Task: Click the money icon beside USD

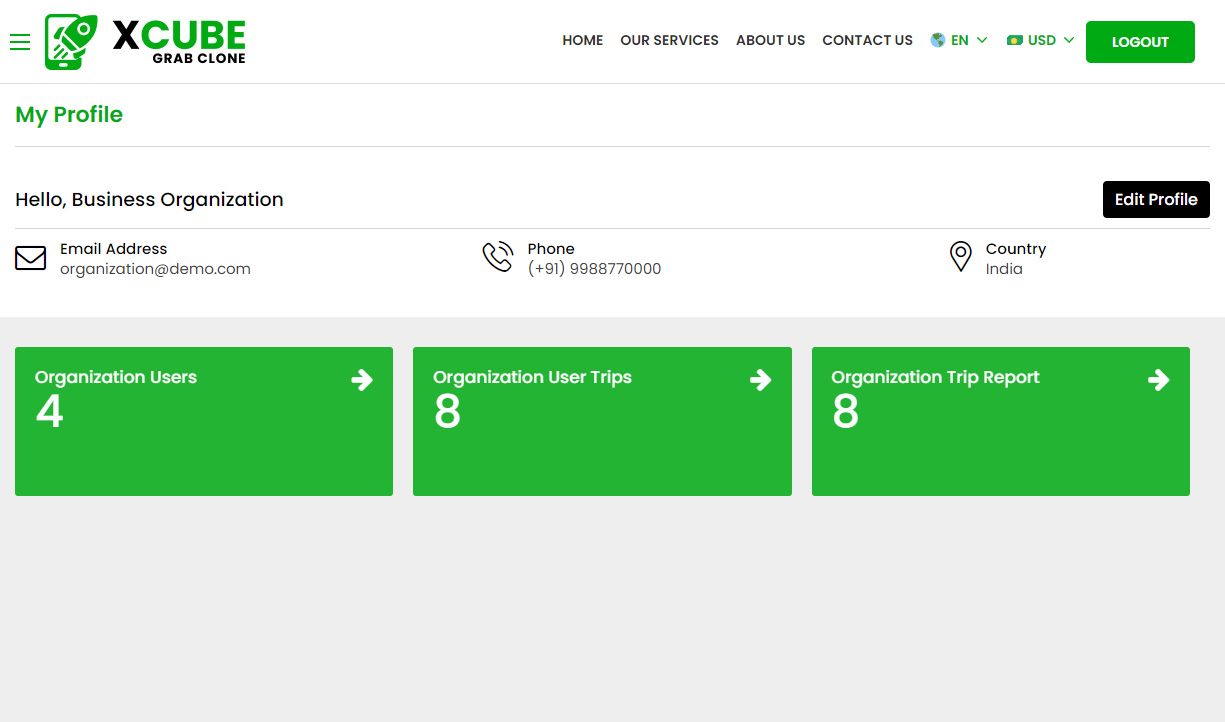Action: 1015,41
